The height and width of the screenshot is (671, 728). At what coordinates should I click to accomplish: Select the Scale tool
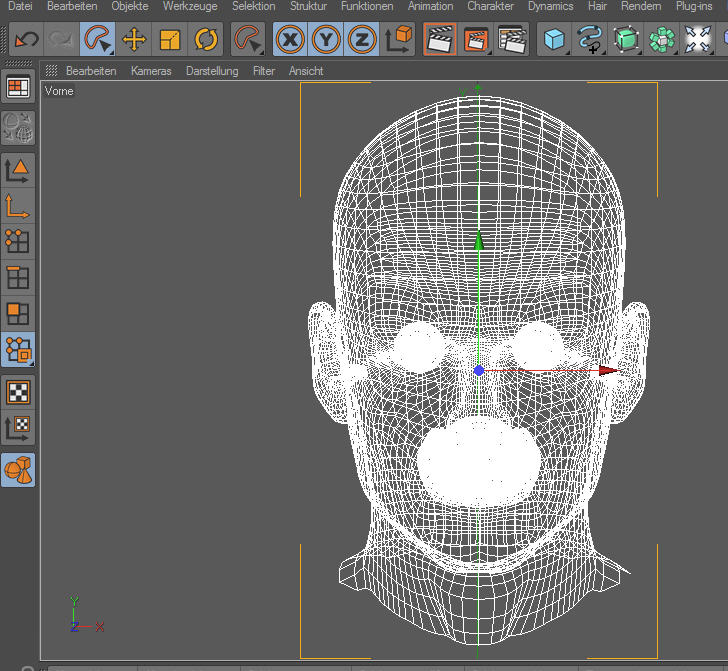click(170, 40)
